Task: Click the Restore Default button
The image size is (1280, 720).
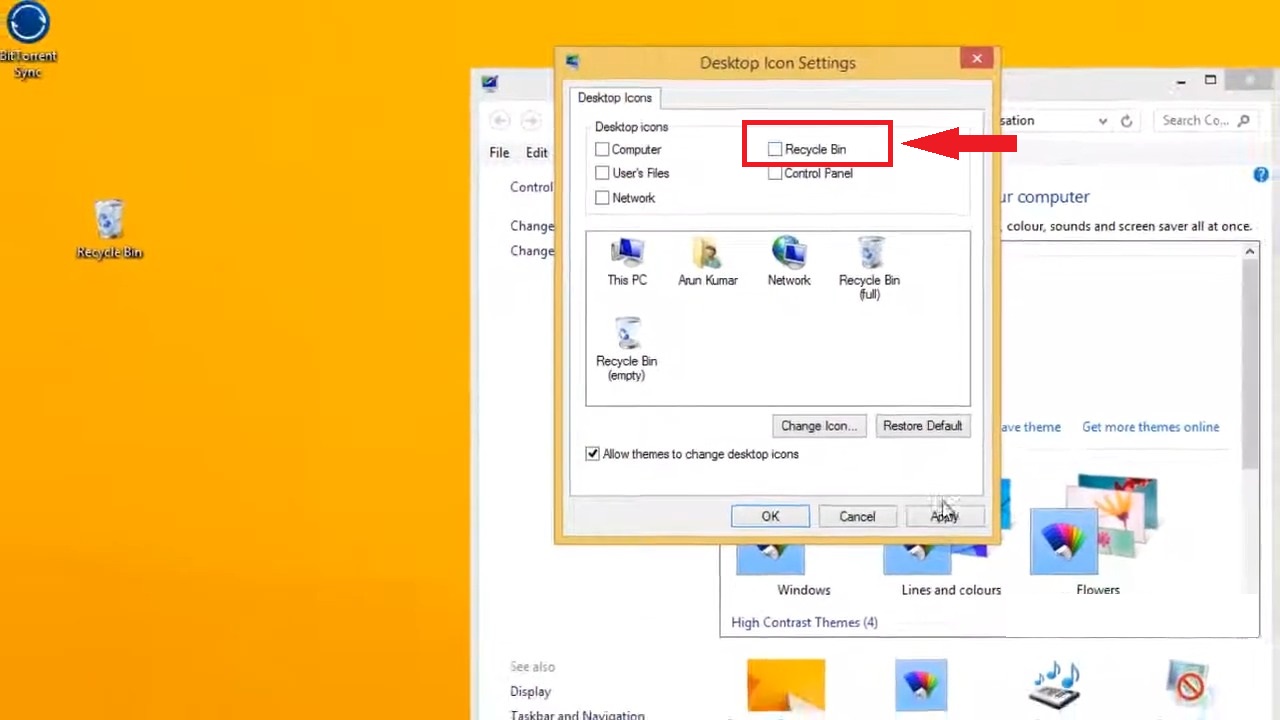Action: (x=922, y=426)
